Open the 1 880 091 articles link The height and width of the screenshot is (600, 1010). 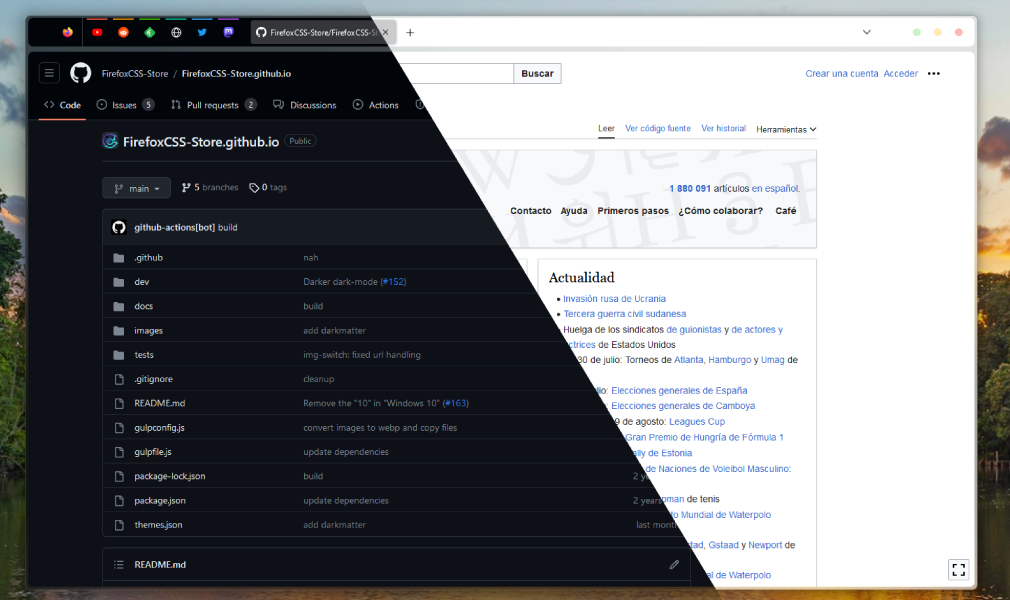pos(690,189)
